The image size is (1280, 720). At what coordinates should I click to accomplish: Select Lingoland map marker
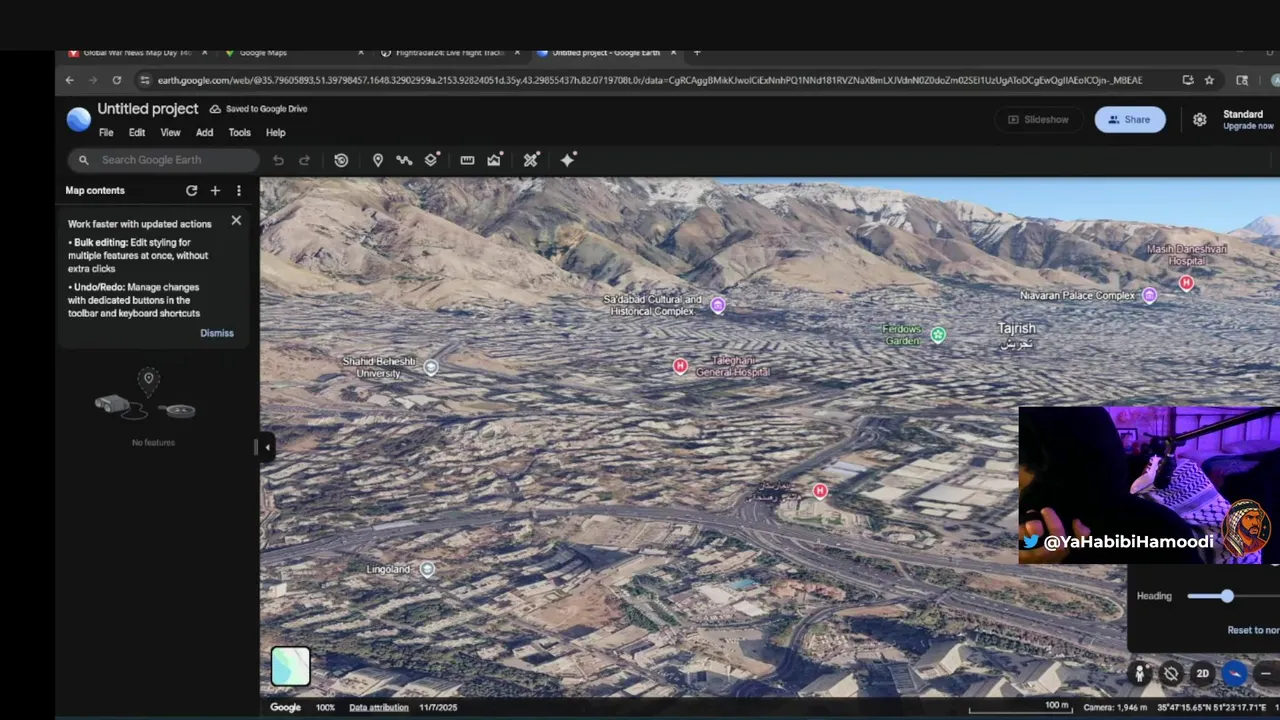click(x=427, y=569)
